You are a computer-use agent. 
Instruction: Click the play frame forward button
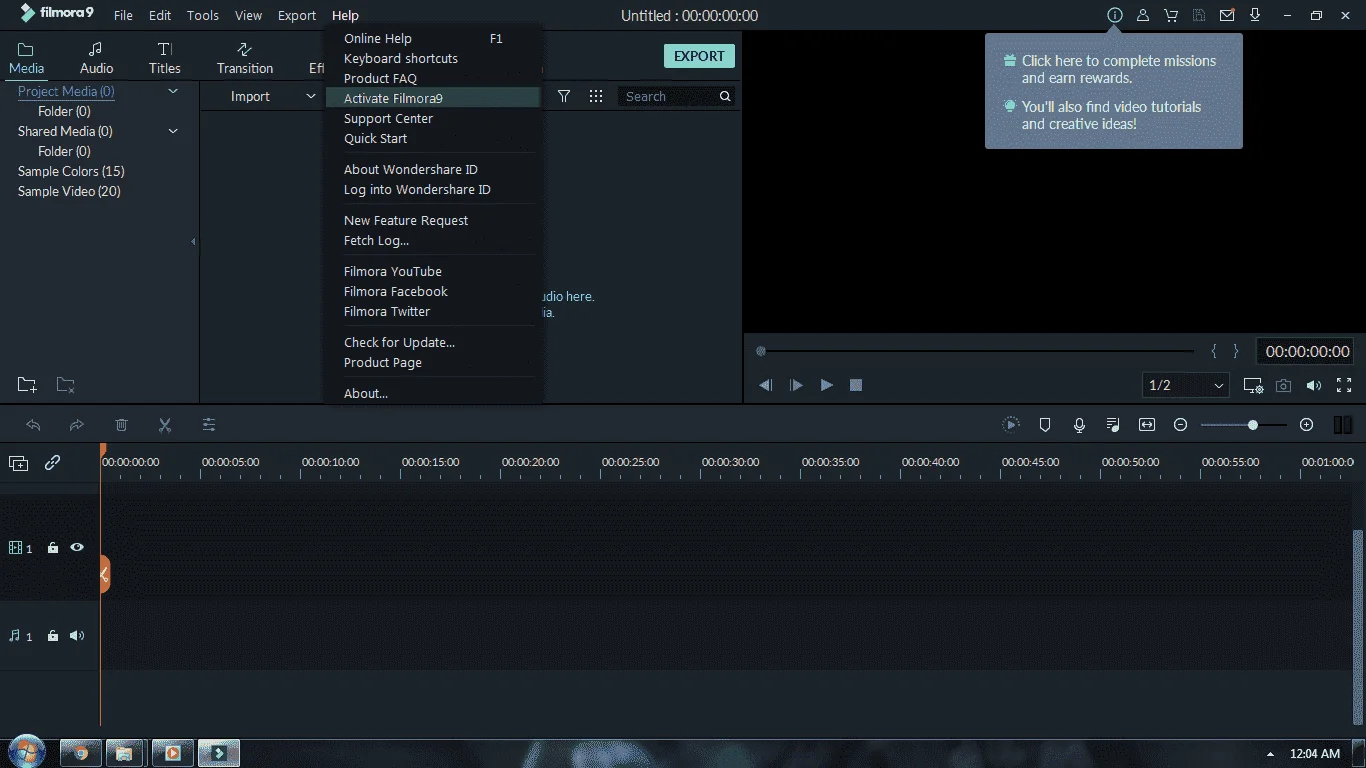tap(796, 385)
